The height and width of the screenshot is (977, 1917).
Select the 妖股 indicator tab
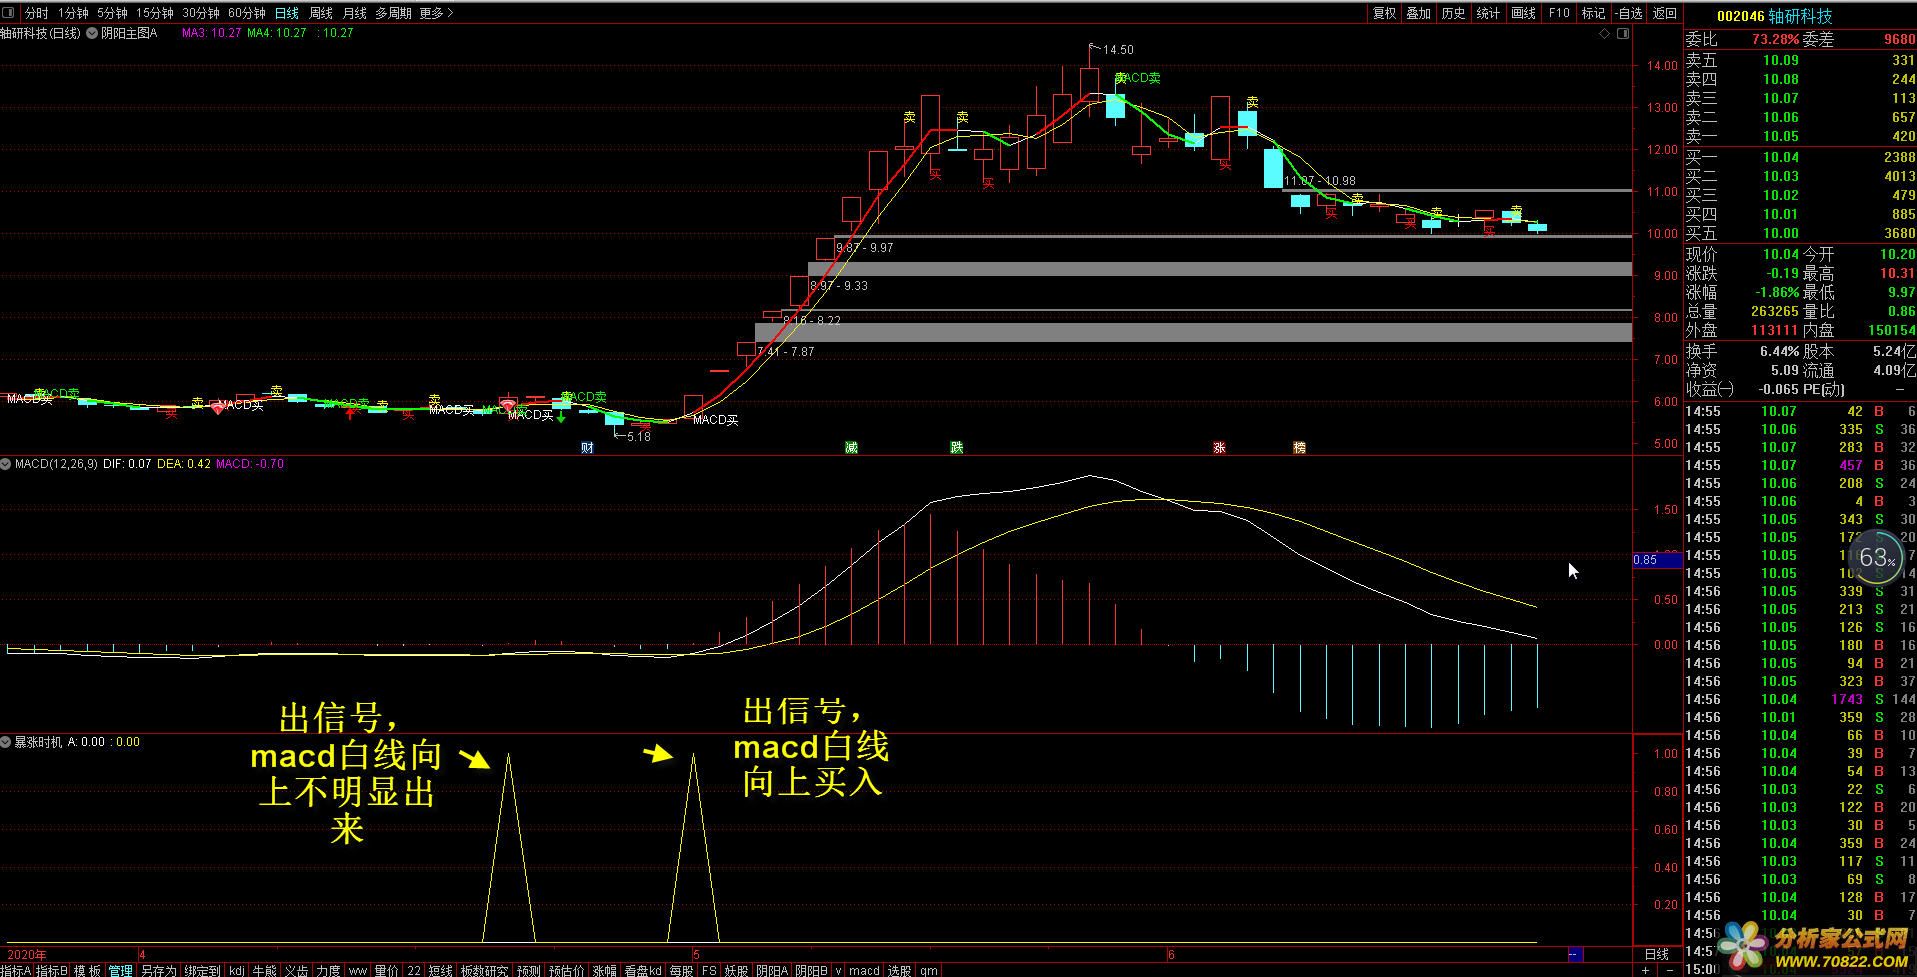(737, 970)
